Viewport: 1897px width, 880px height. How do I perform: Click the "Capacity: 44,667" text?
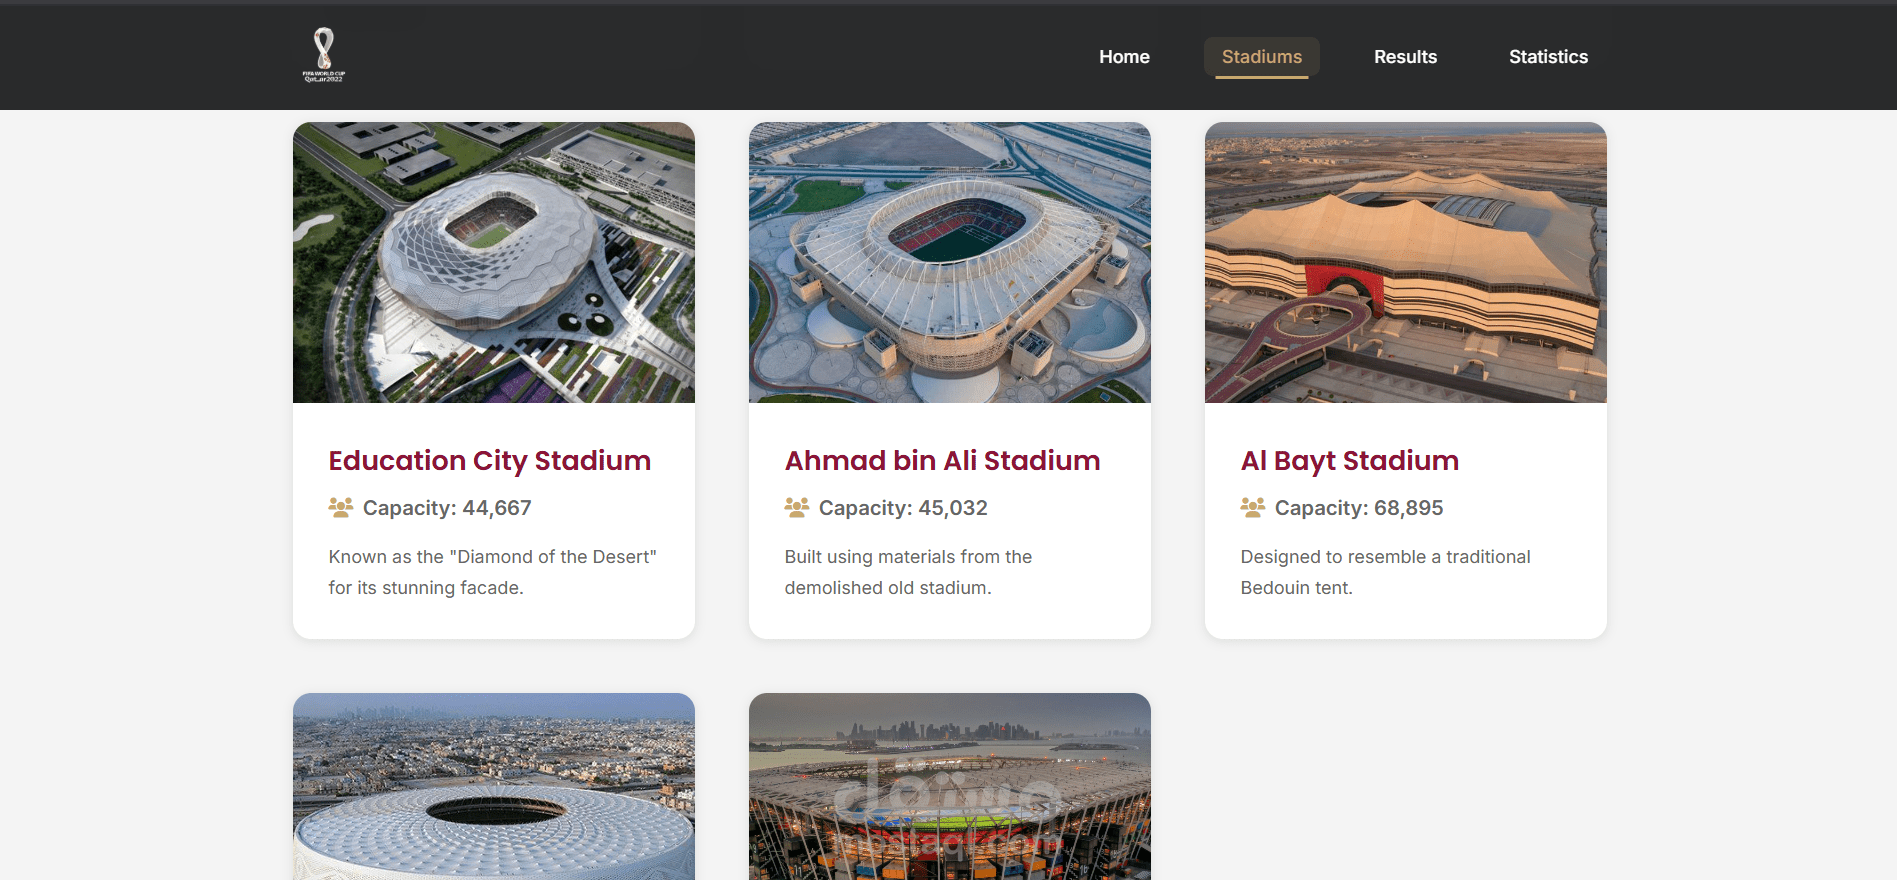[447, 508]
